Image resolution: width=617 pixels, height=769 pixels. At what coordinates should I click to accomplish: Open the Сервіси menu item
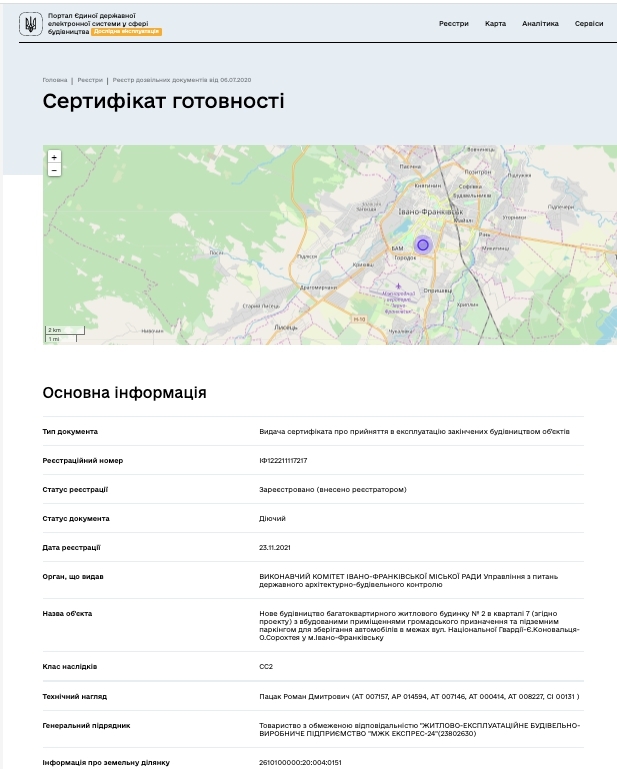point(589,24)
